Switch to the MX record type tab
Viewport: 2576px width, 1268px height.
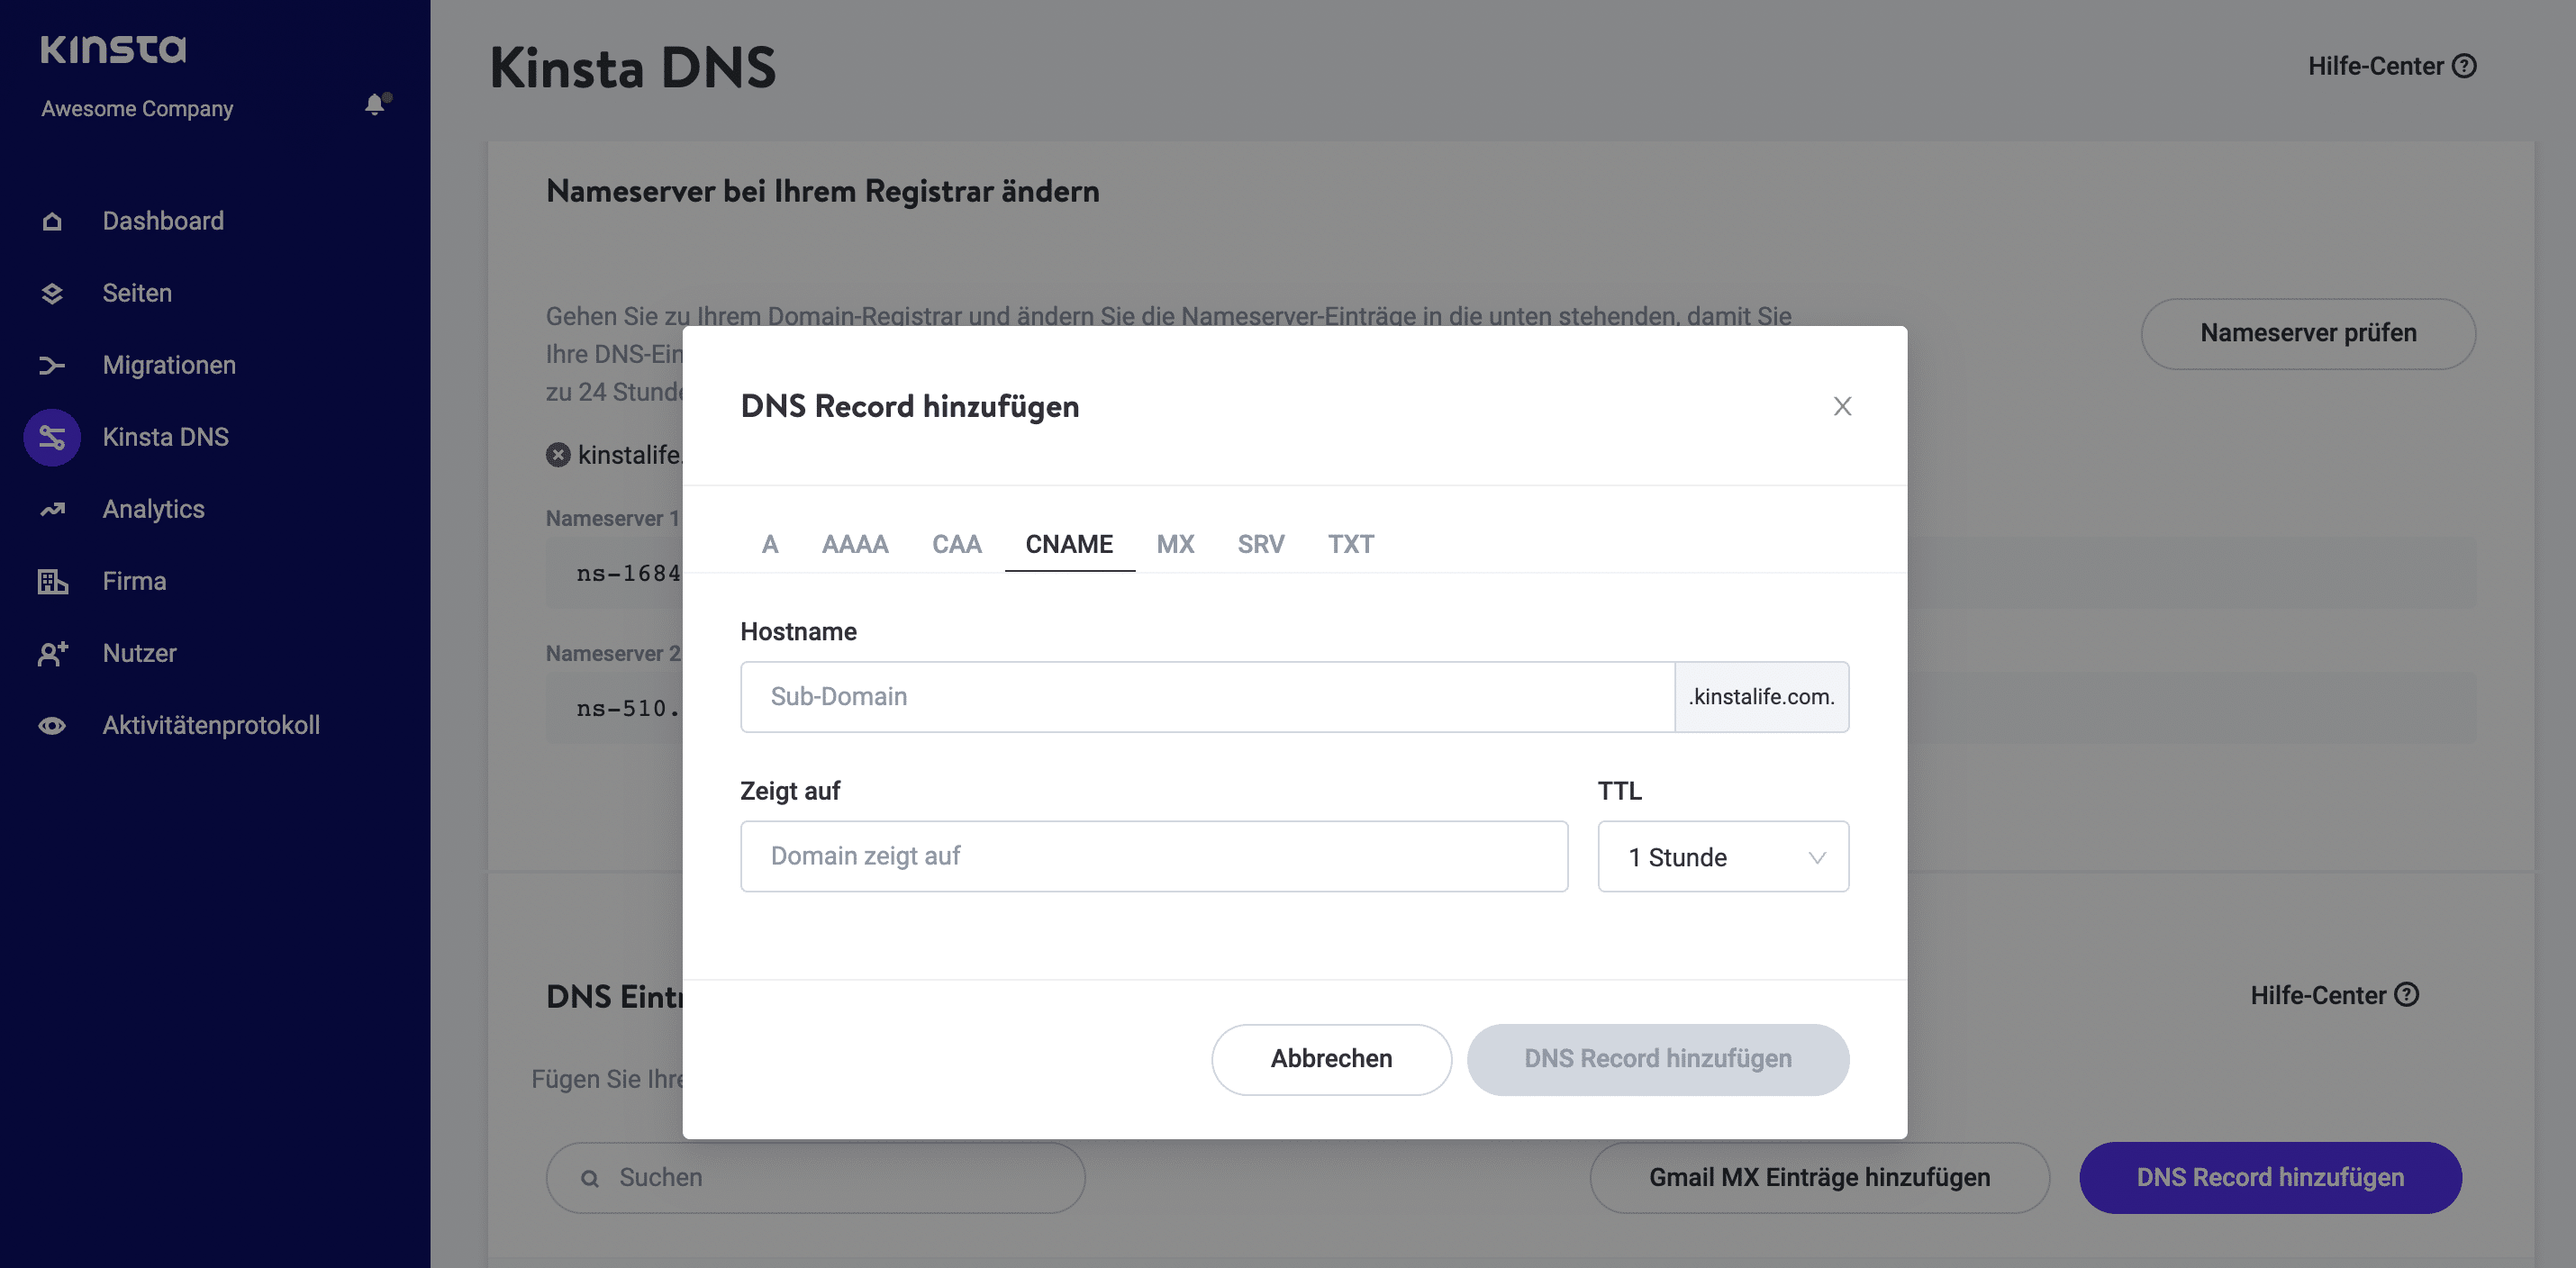(x=1175, y=542)
